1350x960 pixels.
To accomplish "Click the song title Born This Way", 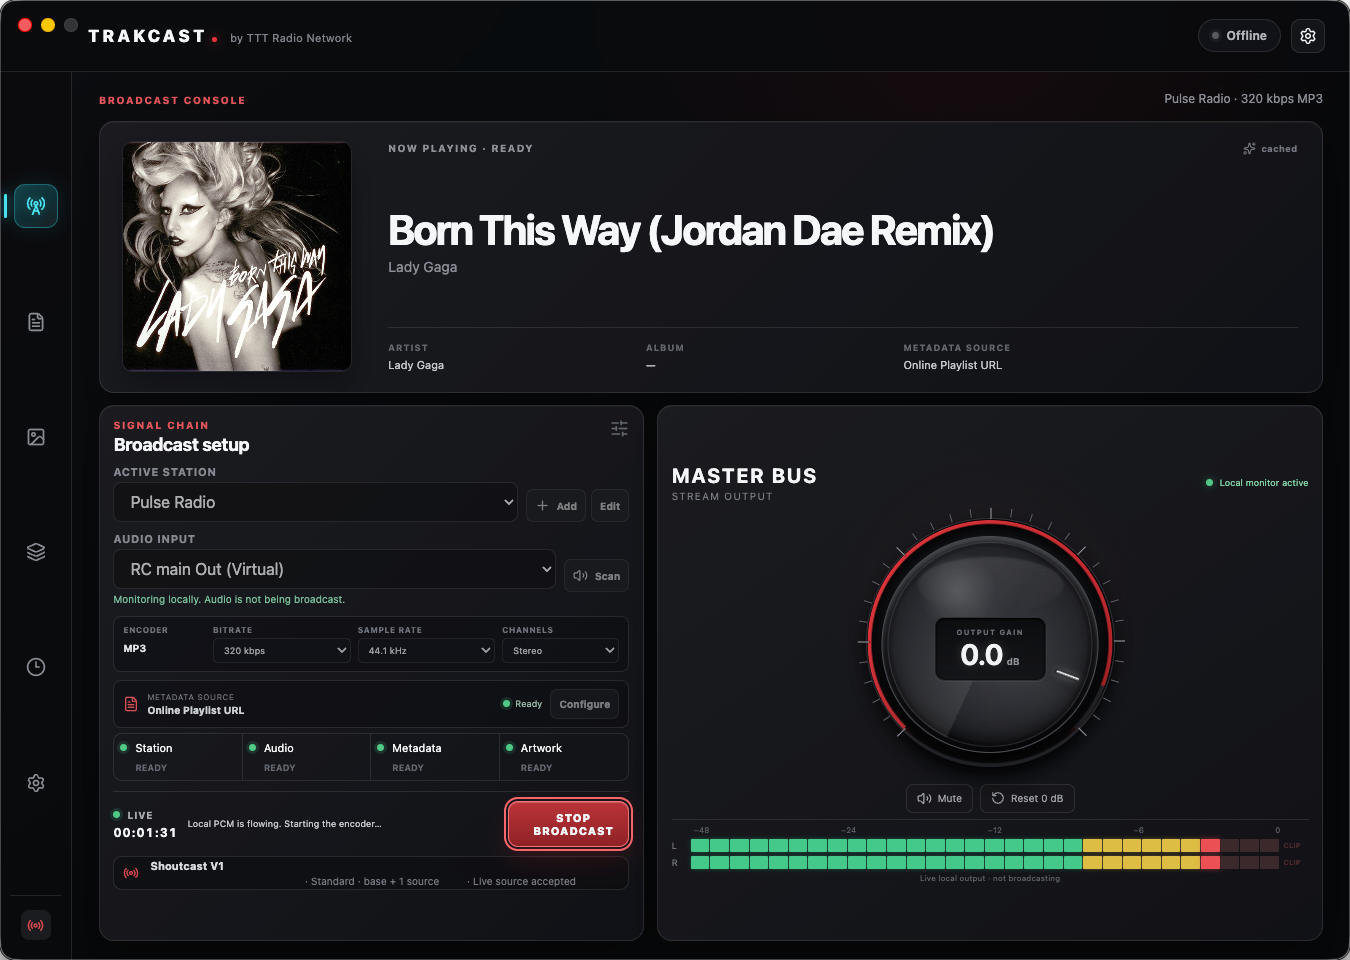I will (x=691, y=231).
